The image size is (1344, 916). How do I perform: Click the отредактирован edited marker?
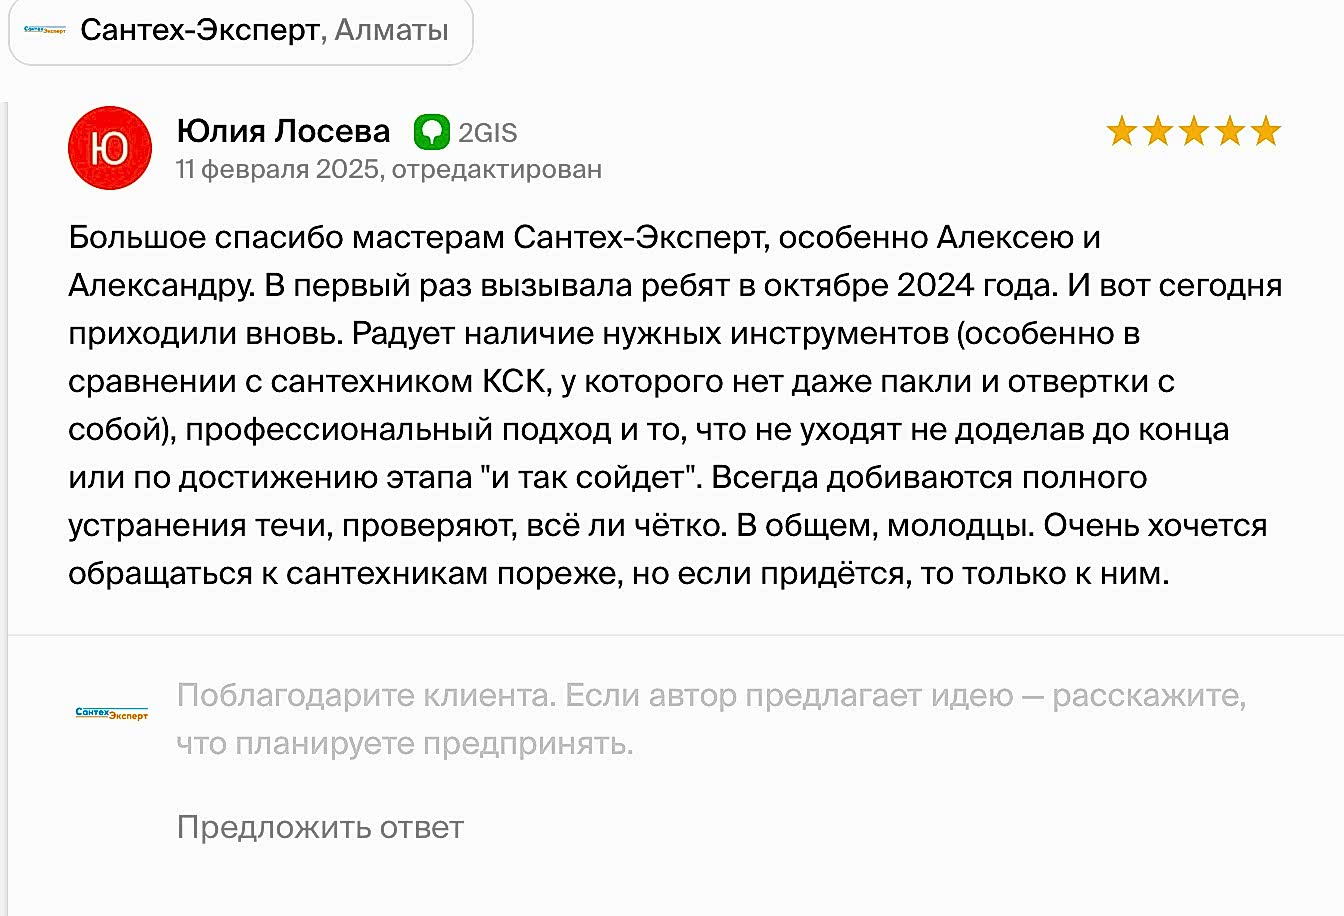click(x=497, y=169)
